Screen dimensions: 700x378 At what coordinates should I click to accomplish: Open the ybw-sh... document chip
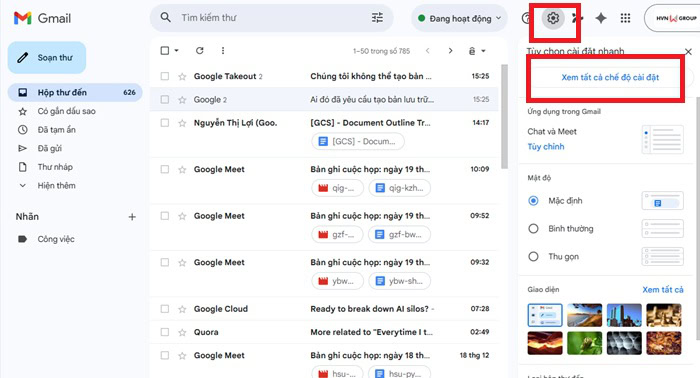tap(400, 281)
